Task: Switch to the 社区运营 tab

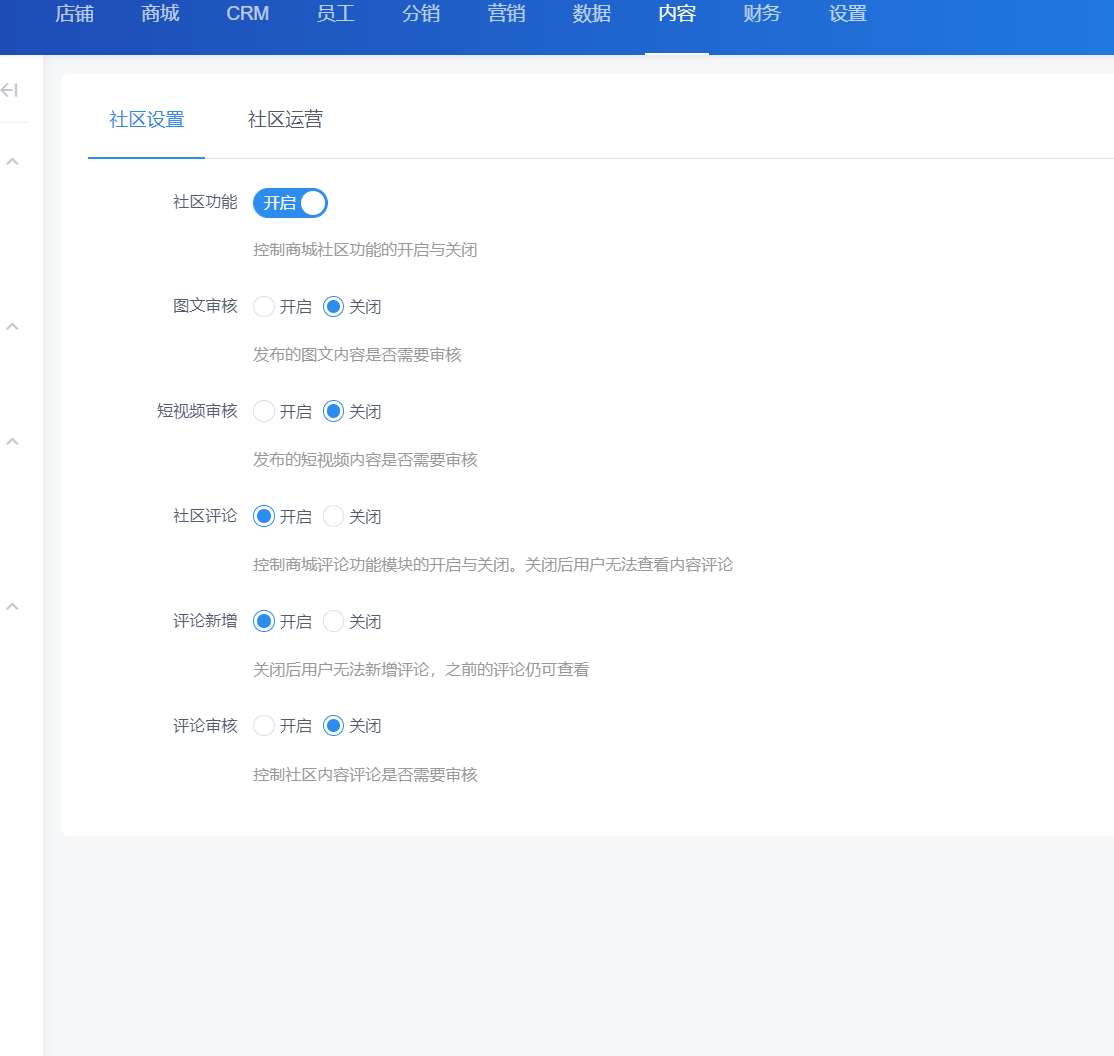Action: click(285, 120)
